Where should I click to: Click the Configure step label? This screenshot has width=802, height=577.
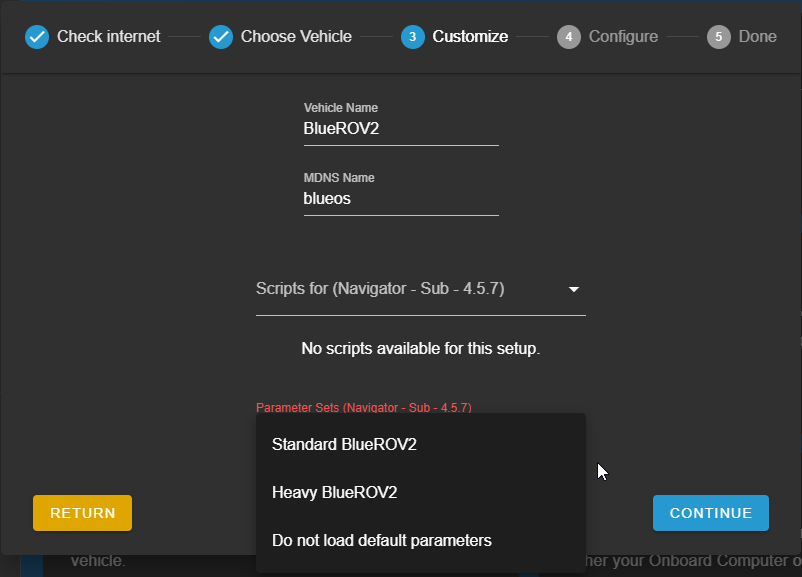point(623,37)
